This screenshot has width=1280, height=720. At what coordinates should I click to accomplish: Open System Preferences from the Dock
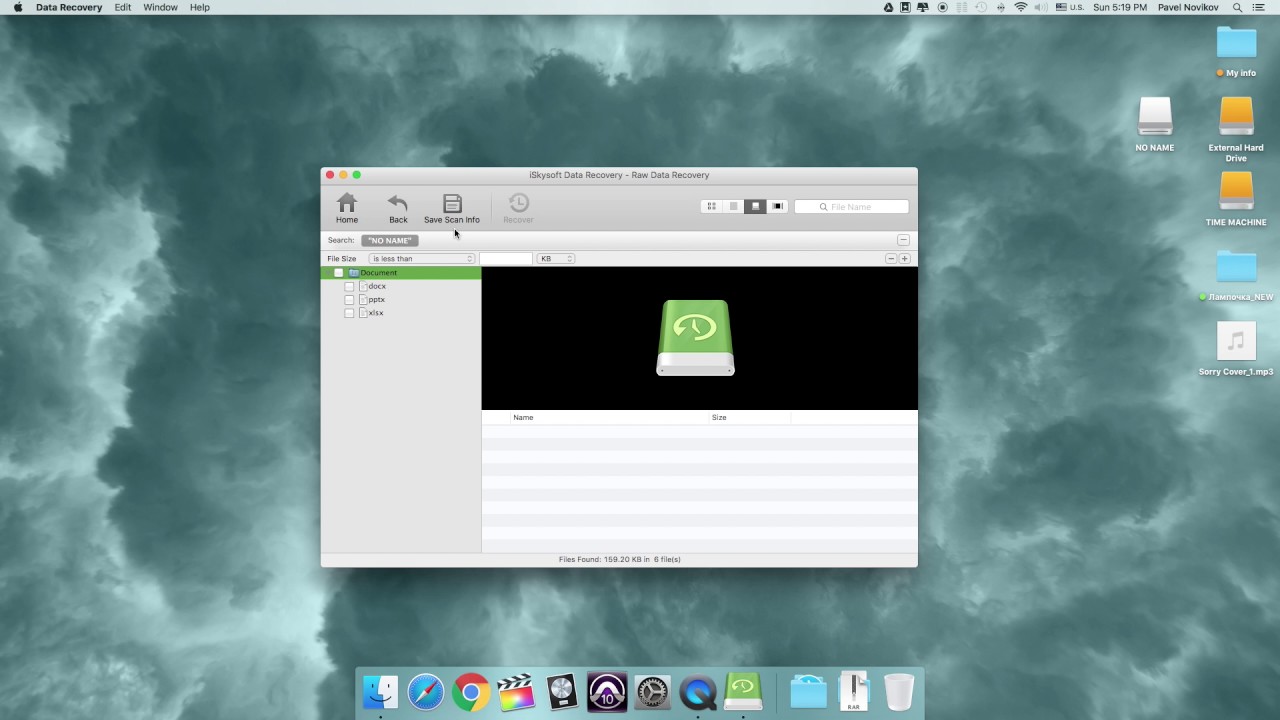[x=652, y=691]
